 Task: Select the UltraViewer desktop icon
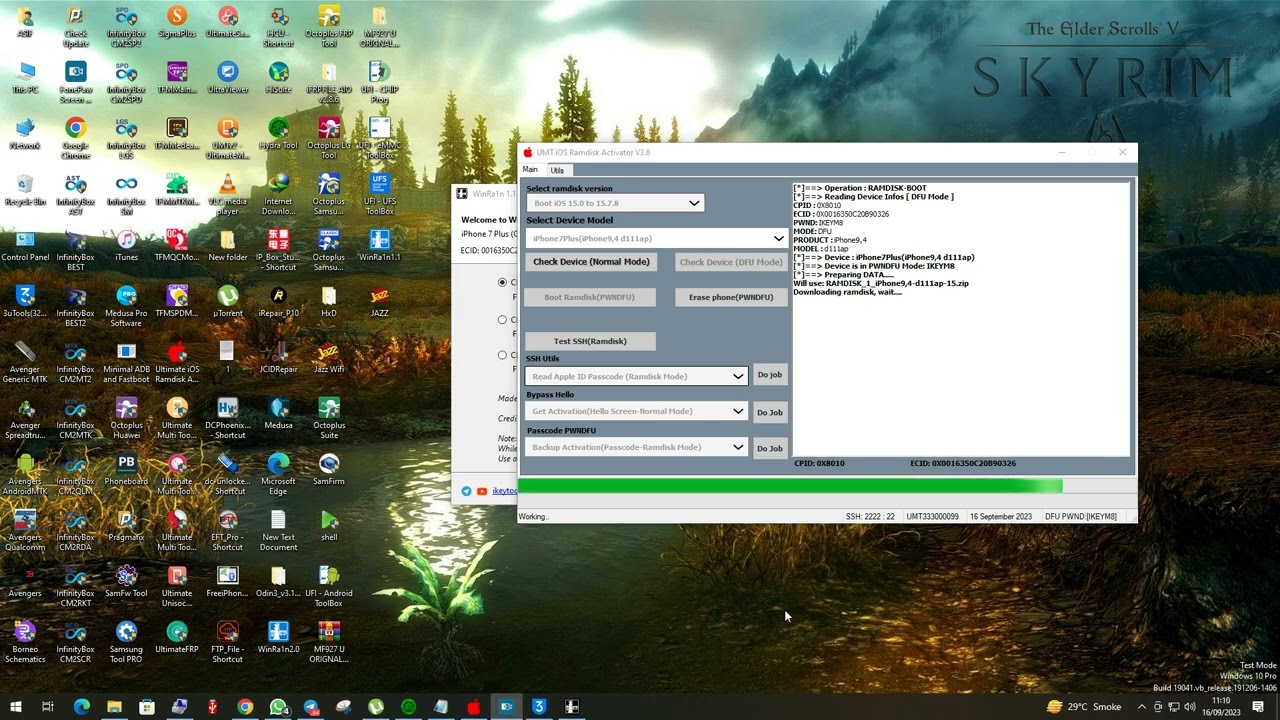227,78
